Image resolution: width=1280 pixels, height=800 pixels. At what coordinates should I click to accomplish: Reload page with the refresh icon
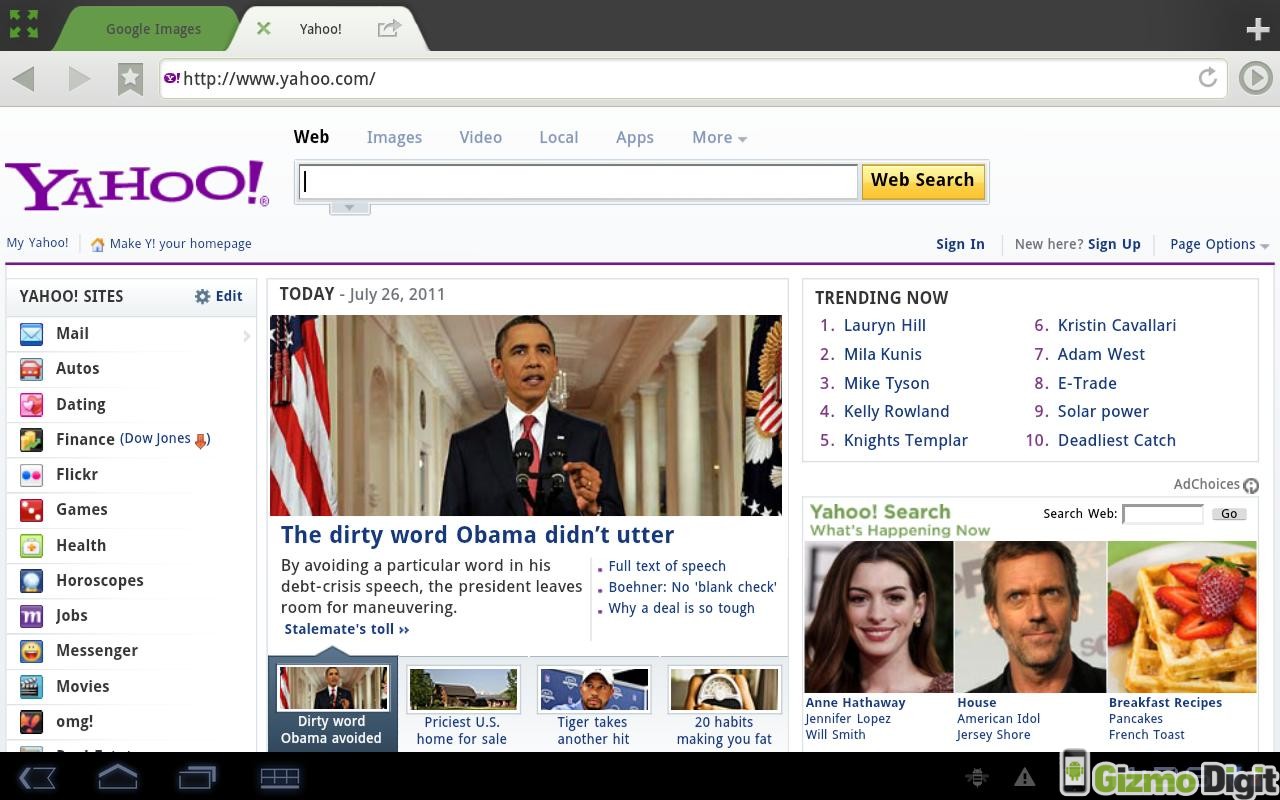point(1208,78)
